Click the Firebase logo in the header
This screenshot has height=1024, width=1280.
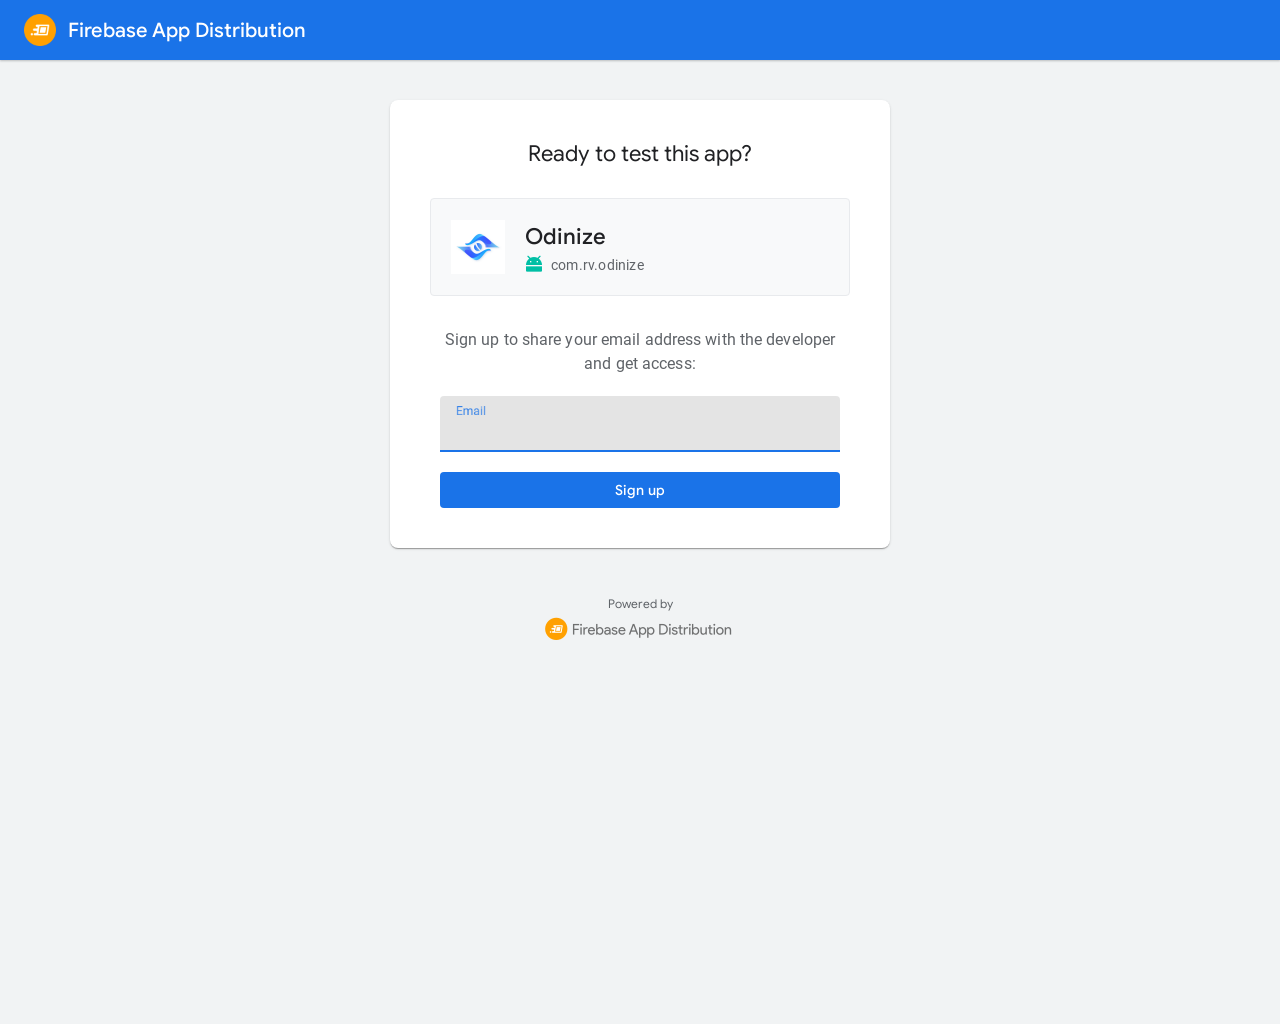tap(40, 30)
